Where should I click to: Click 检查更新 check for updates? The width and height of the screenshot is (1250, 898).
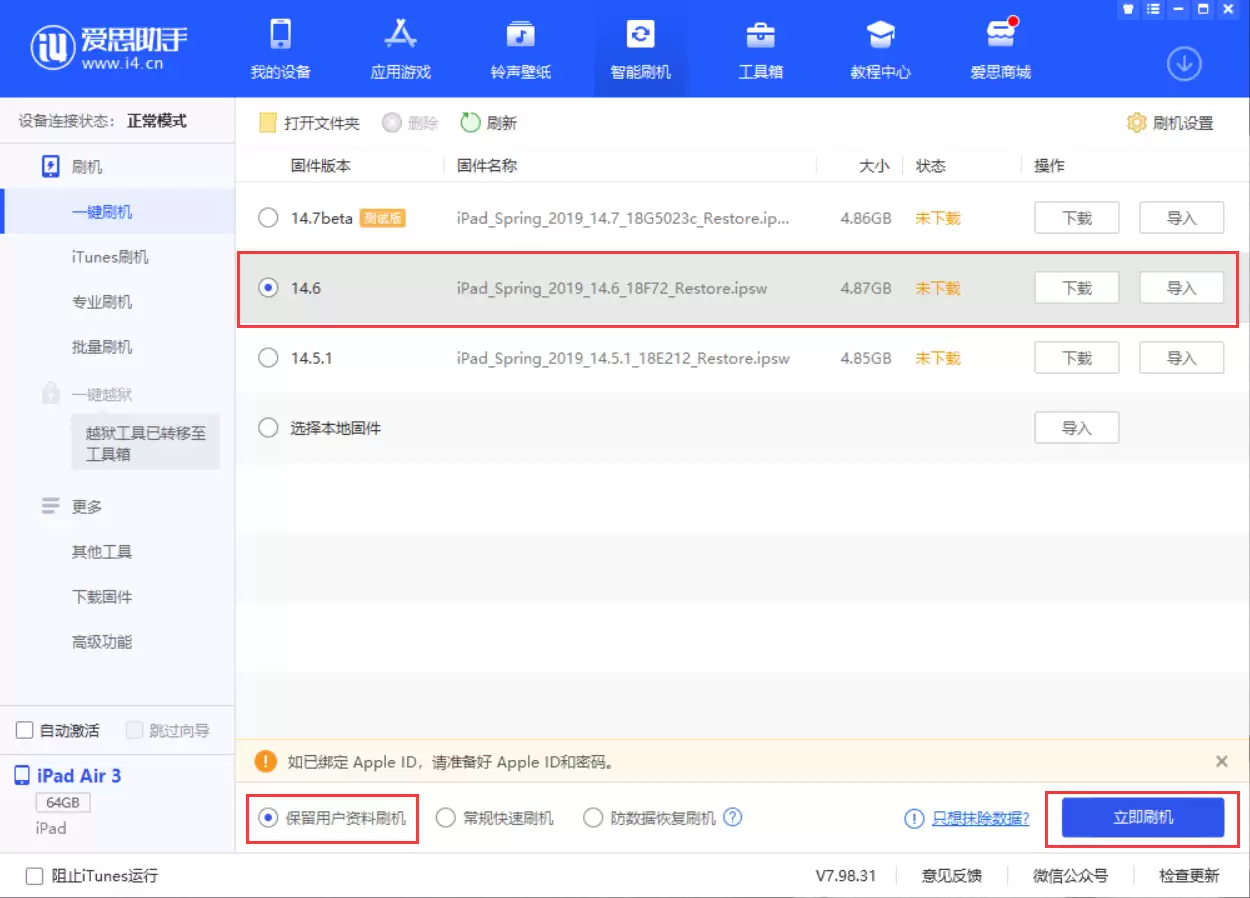(x=1189, y=876)
